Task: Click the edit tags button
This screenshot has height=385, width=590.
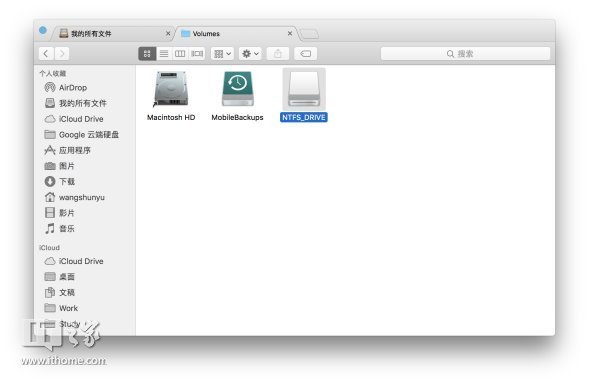Action: 306,54
